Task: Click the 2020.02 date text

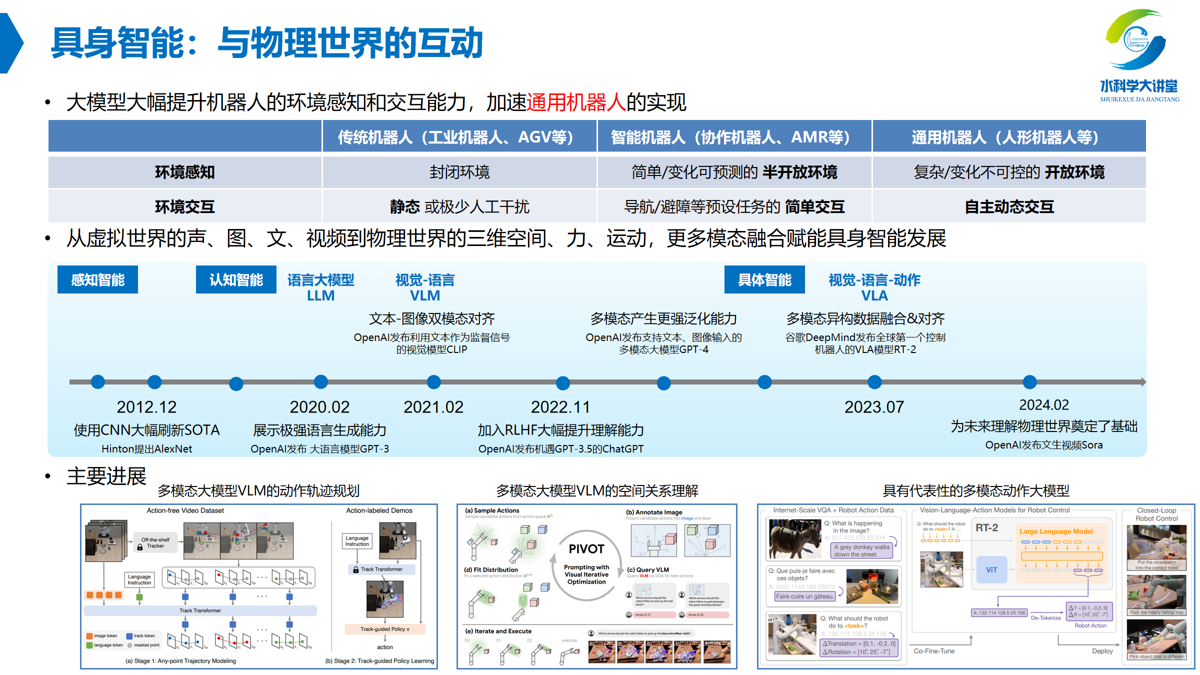Action: pyautogui.click(x=320, y=407)
